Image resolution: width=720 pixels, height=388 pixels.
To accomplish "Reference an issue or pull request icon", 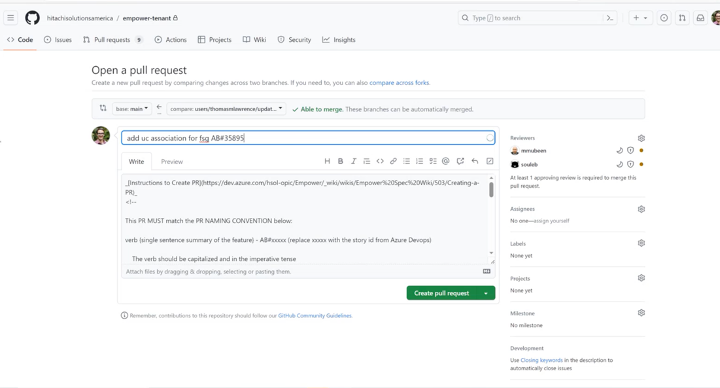I will (x=460, y=161).
